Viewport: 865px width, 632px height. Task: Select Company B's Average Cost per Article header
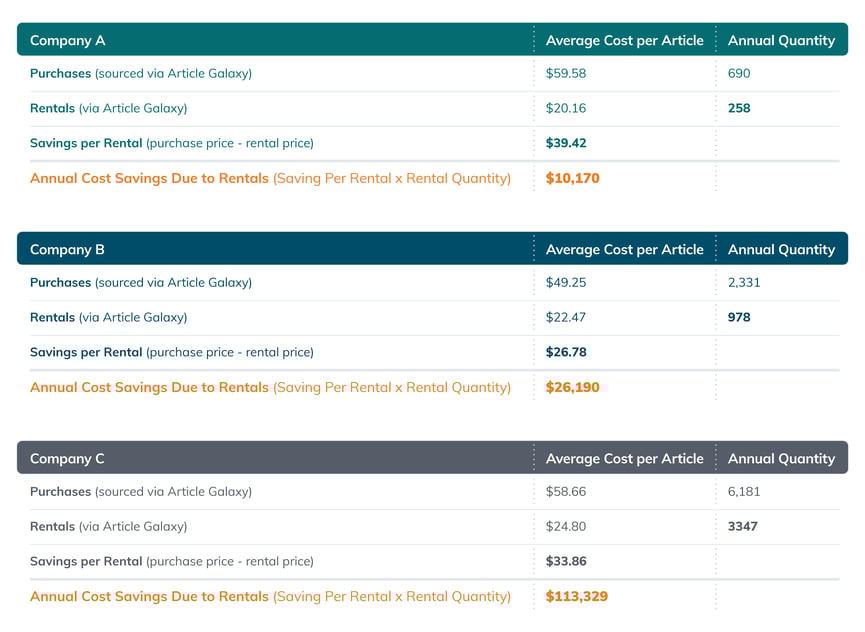pos(624,250)
